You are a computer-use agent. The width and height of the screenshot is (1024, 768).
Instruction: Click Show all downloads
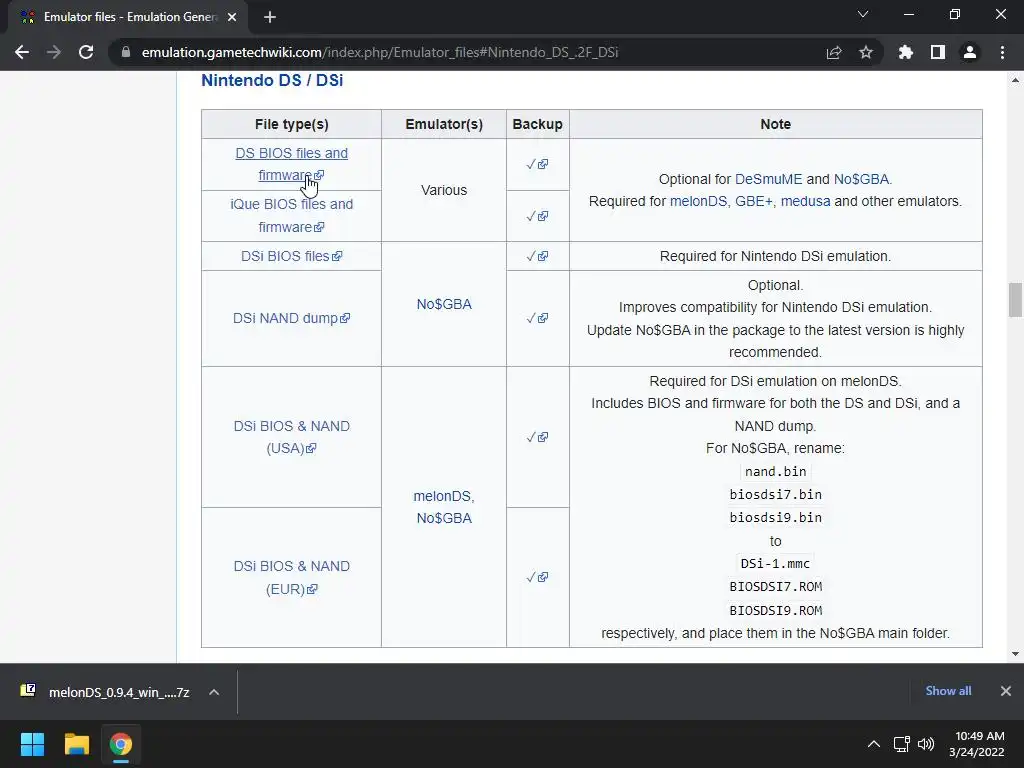(x=948, y=691)
